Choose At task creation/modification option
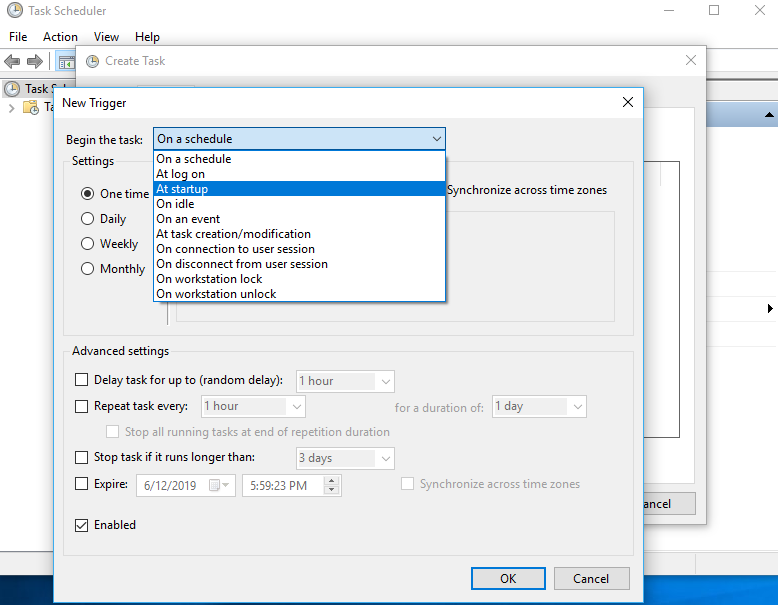This screenshot has height=605, width=778. pos(299,234)
